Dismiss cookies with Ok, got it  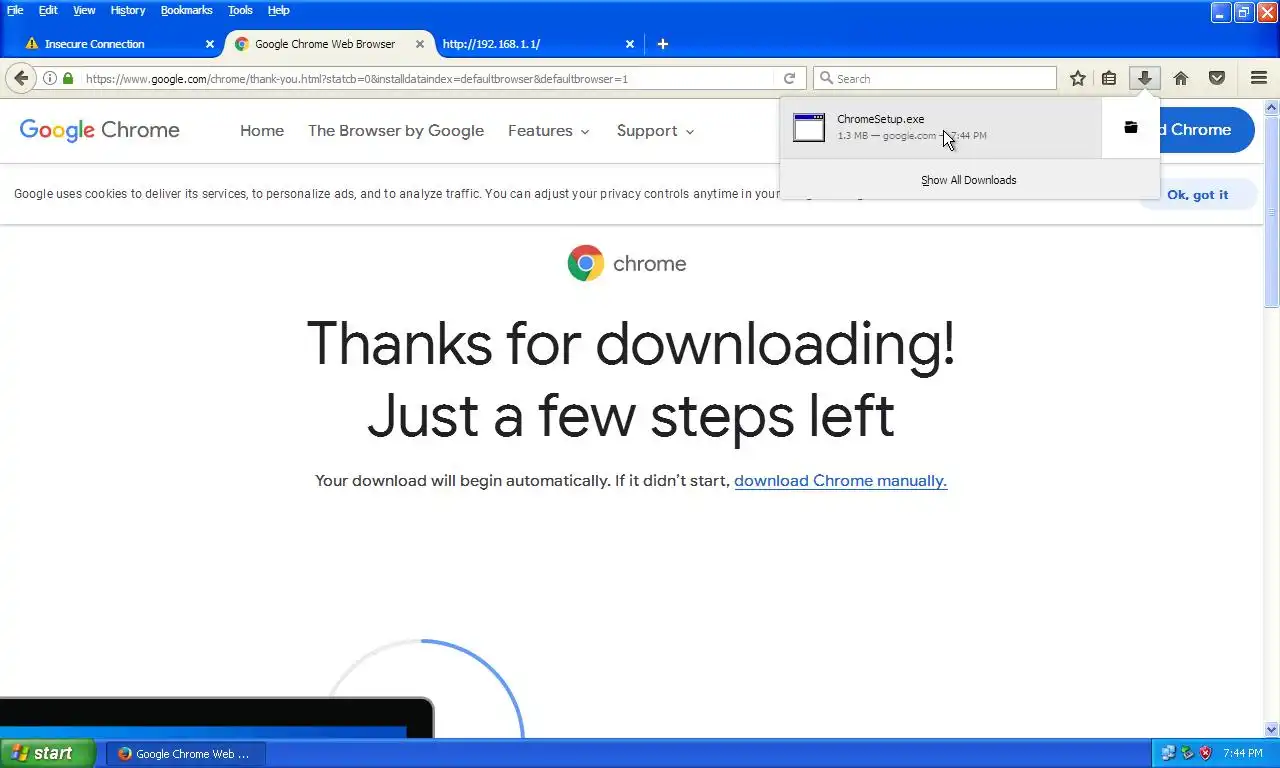[x=1198, y=194]
